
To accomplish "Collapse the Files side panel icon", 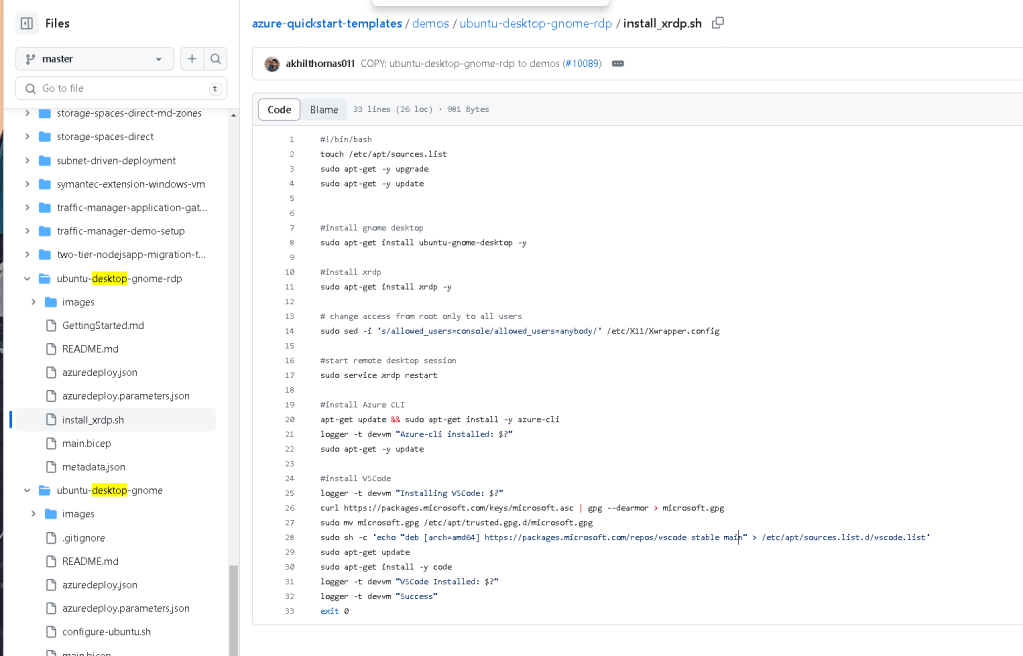I will 27,23.
